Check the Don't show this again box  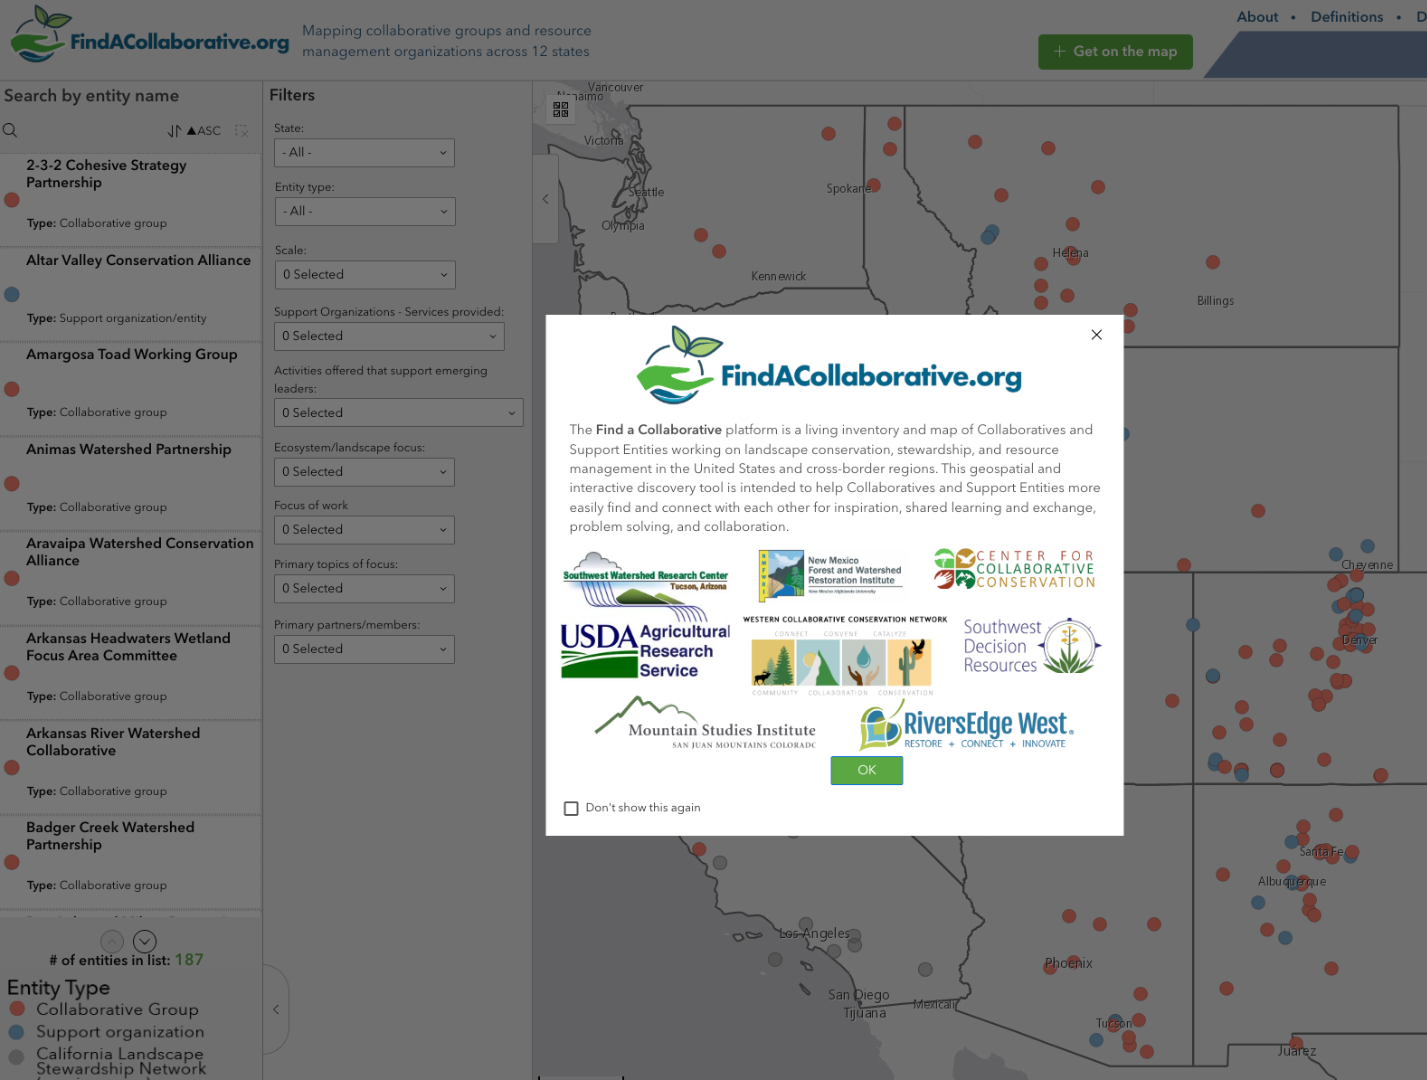click(571, 808)
